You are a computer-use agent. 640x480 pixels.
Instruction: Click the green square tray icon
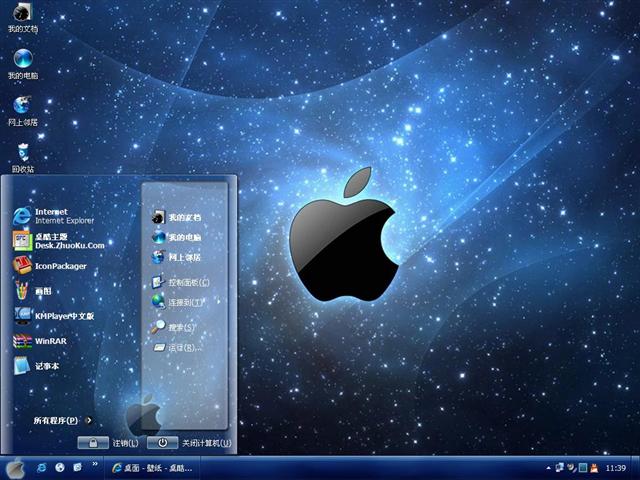click(x=583, y=468)
